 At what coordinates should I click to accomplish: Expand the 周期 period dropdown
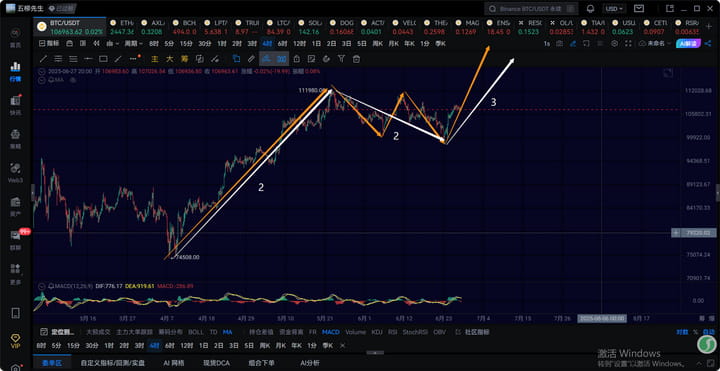pos(134,44)
